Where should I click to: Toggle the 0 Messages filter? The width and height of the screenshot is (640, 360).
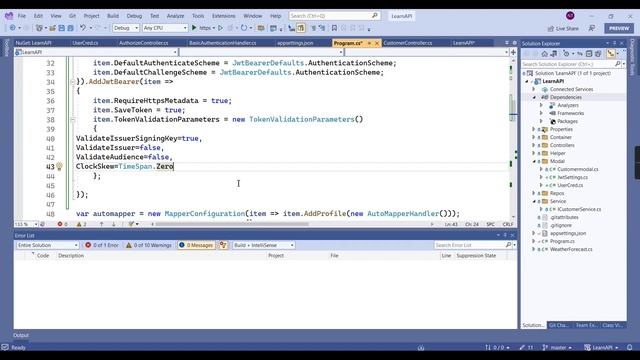click(x=196, y=245)
